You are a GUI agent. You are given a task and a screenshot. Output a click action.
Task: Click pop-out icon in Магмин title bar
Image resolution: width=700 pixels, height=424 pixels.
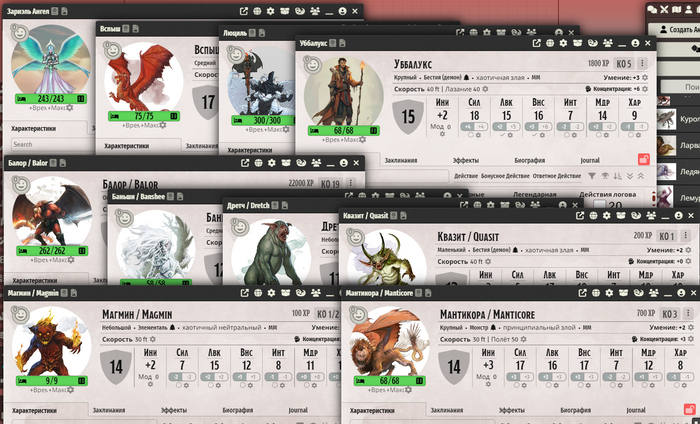pyautogui.click(x=244, y=293)
